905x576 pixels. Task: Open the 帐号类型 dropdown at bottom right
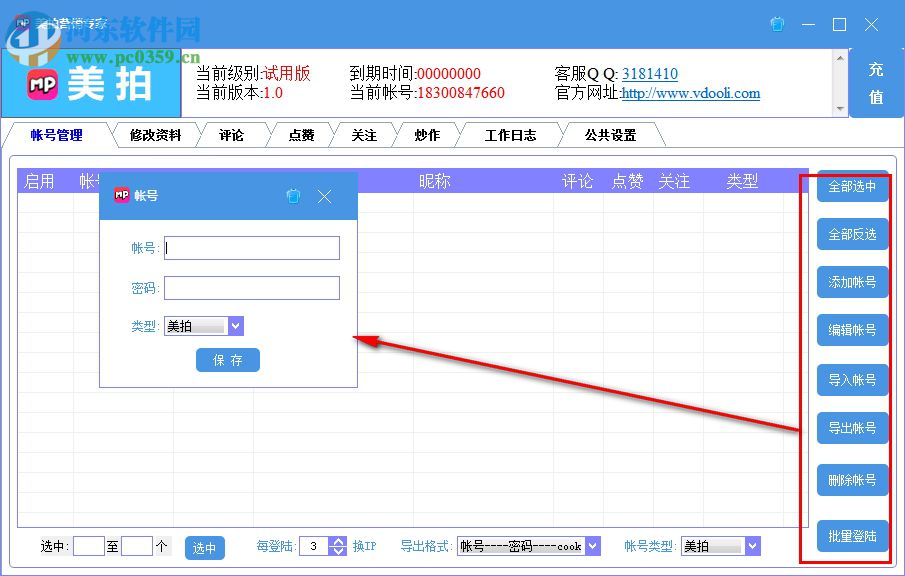750,545
